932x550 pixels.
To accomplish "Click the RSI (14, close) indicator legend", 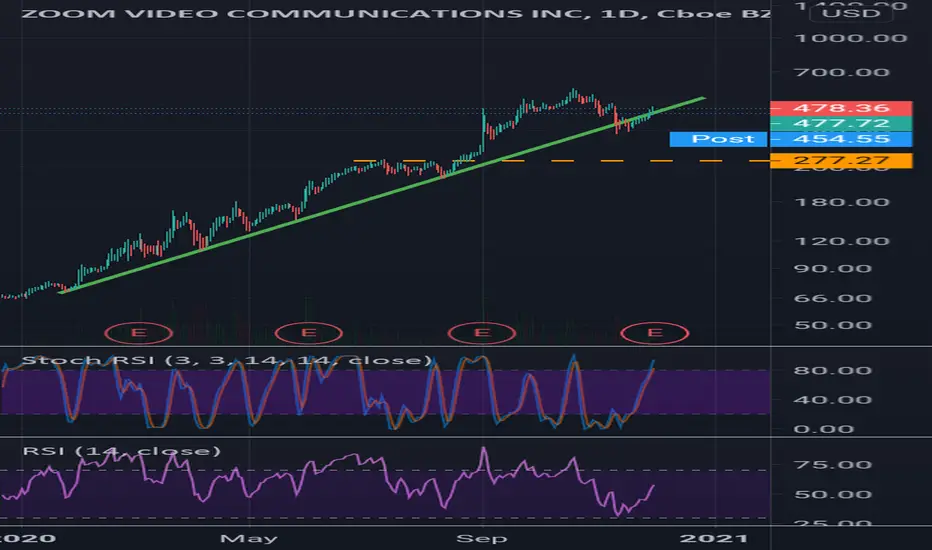I will [x=121, y=451].
